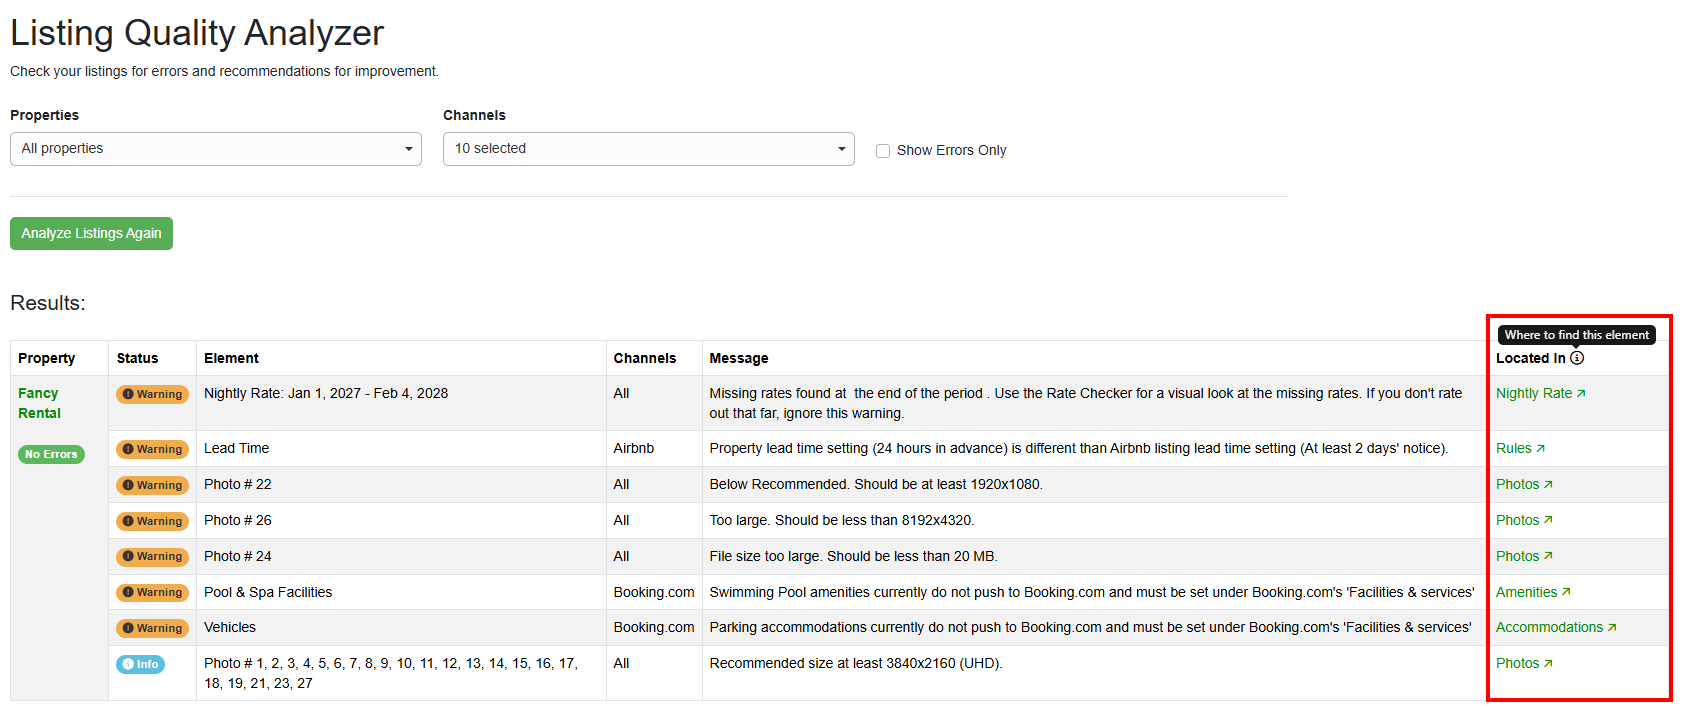
Task: Click the Missing rates found message
Action: click(x=1086, y=403)
